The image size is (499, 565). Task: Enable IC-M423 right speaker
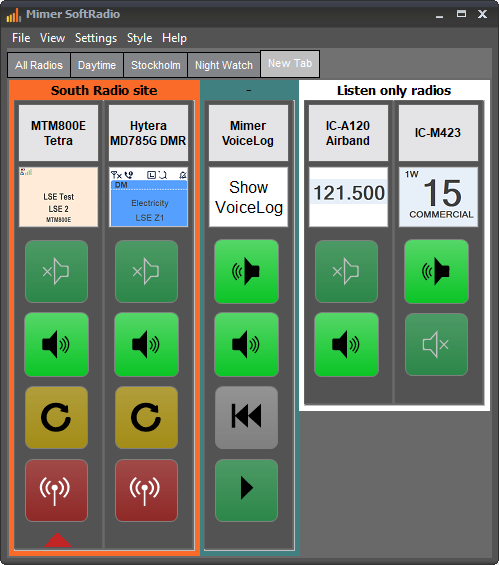436,344
